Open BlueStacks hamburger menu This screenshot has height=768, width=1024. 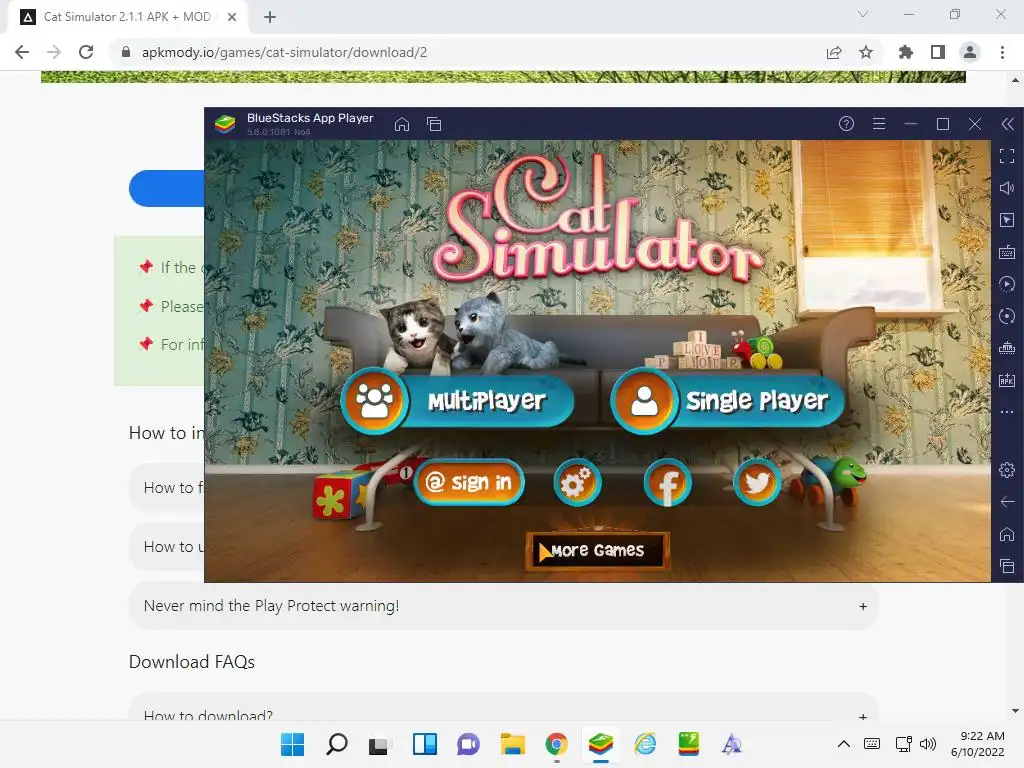click(879, 123)
